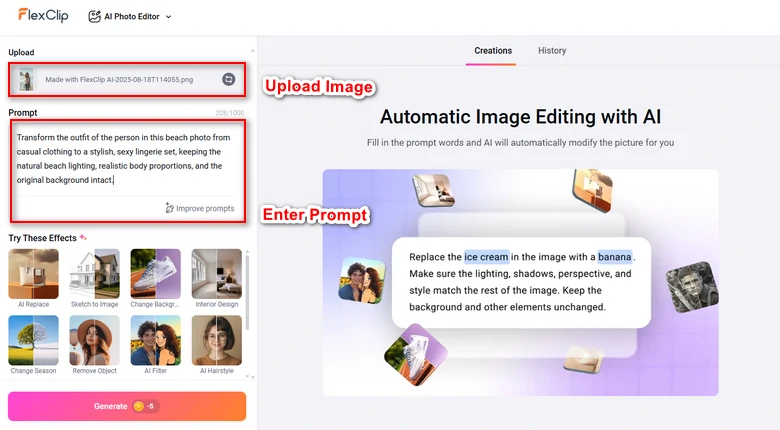Switch to the Creations tab
The image size is (780, 430).
492,51
